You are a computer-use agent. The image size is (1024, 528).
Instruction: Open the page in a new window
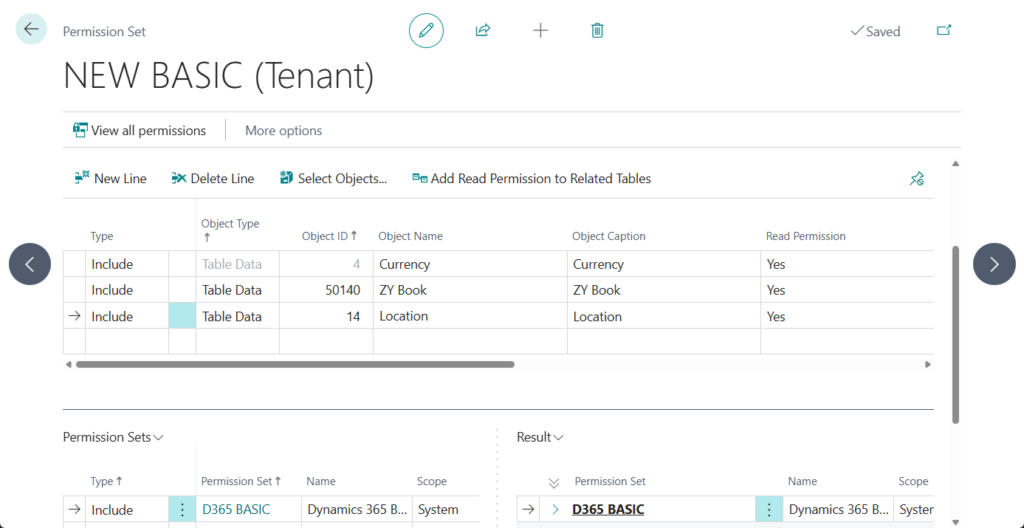coord(943,30)
